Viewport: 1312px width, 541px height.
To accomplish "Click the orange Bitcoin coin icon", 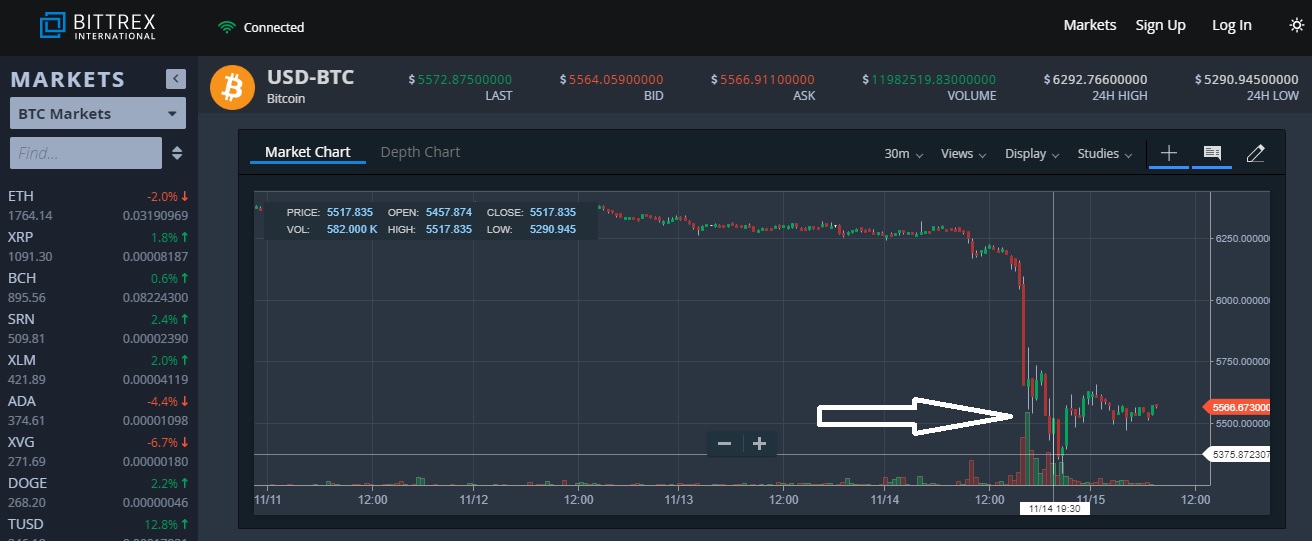I will click(233, 87).
